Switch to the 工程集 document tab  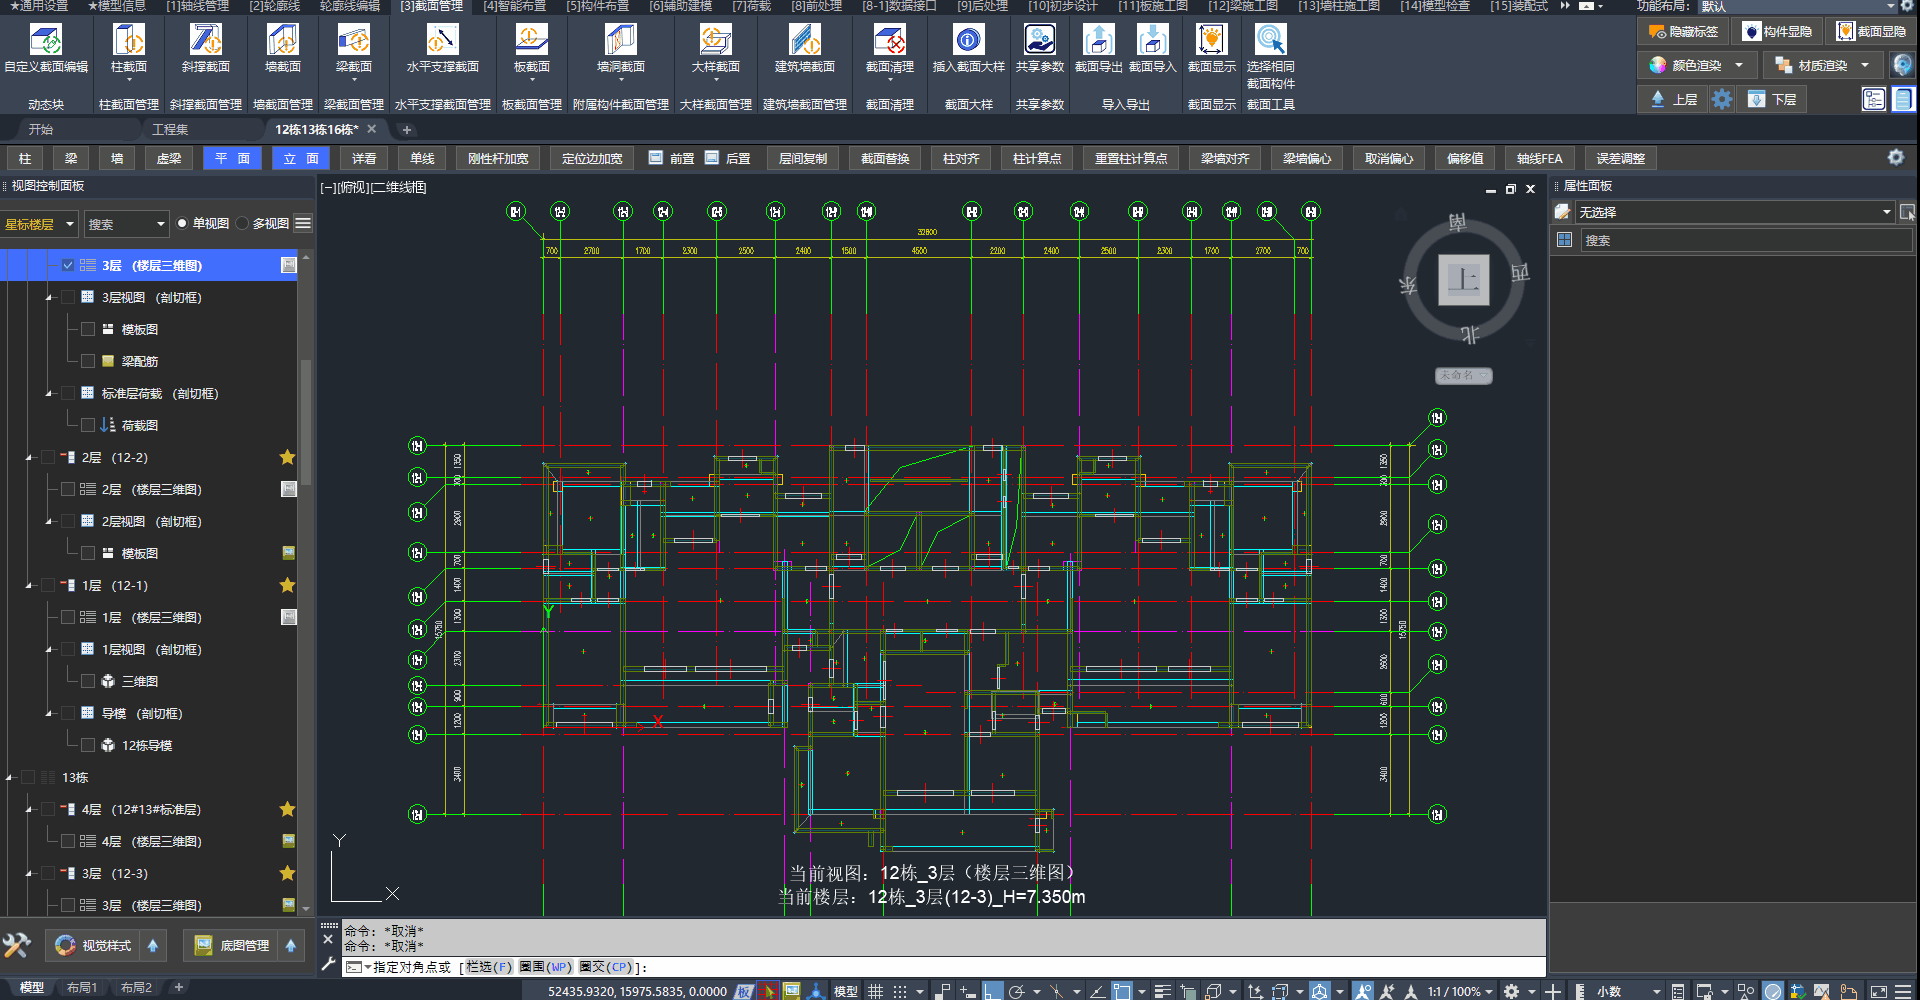pyautogui.click(x=170, y=130)
